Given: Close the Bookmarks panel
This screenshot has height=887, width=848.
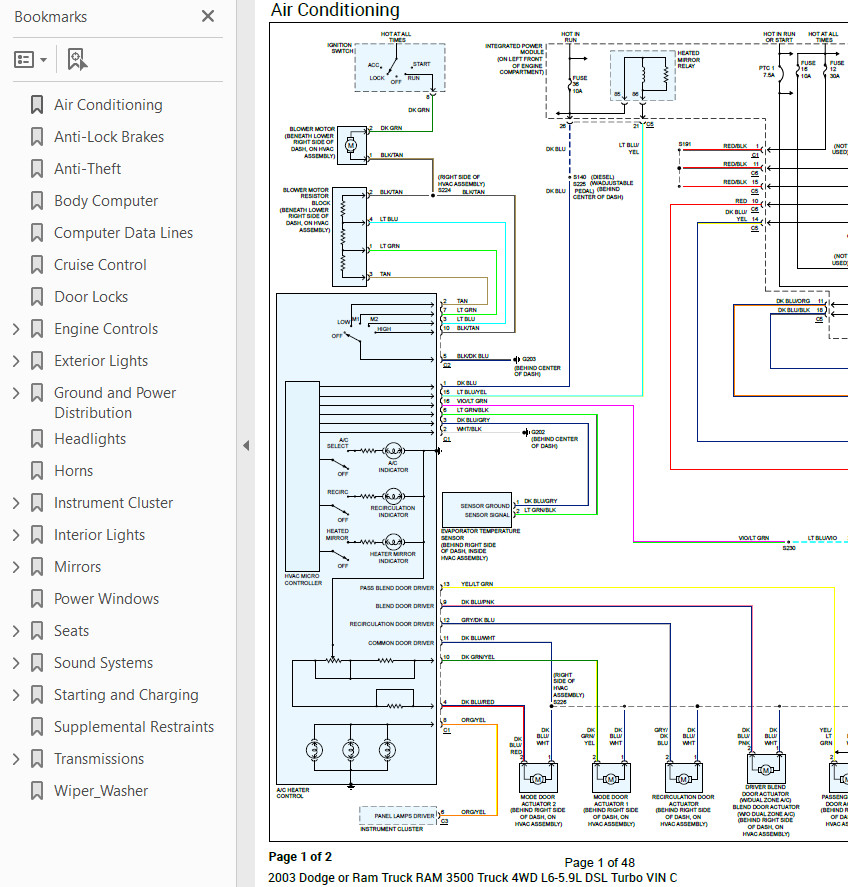Looking at the screenshot, I should coord(208,16).
